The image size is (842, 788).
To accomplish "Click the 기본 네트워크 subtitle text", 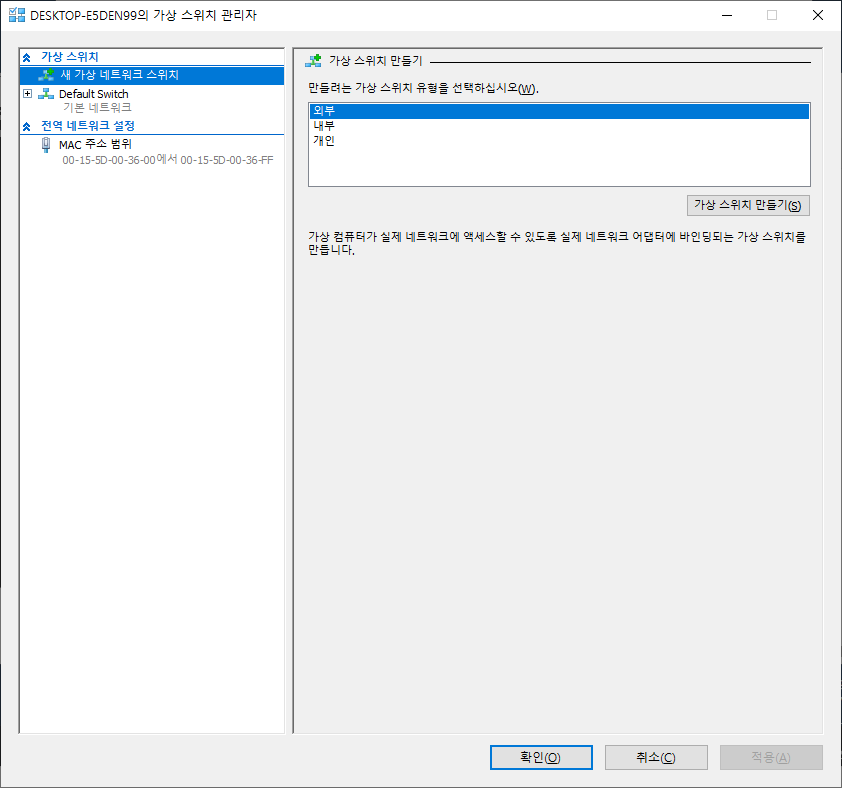I will pos(97,107).
